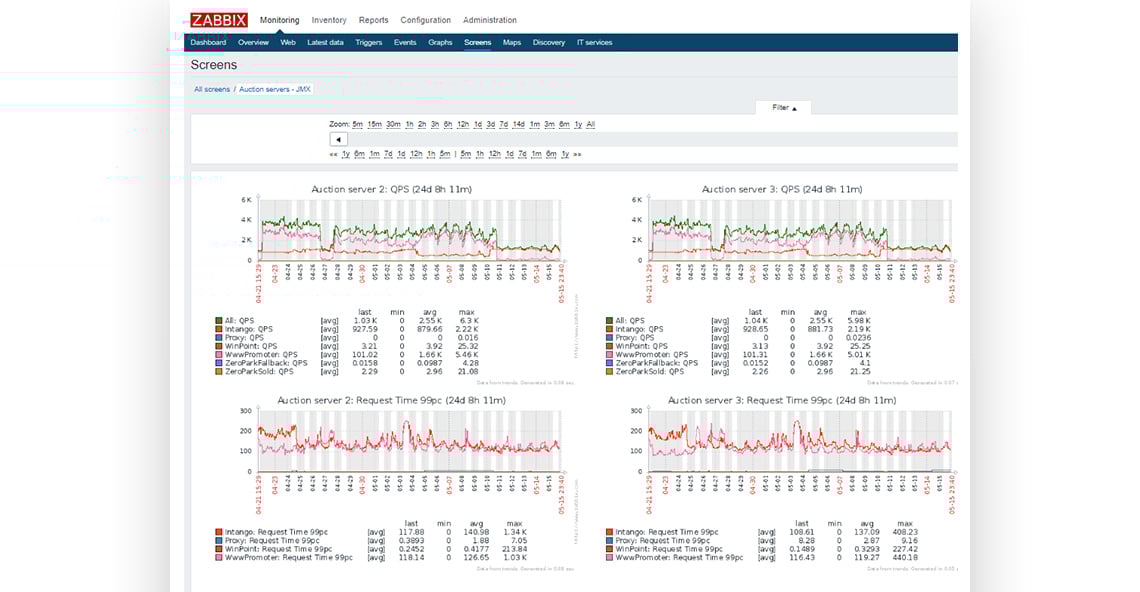Click the '6.3 K' max value for All: QPS
The image size is (1140, 592).
coord(468,321)
